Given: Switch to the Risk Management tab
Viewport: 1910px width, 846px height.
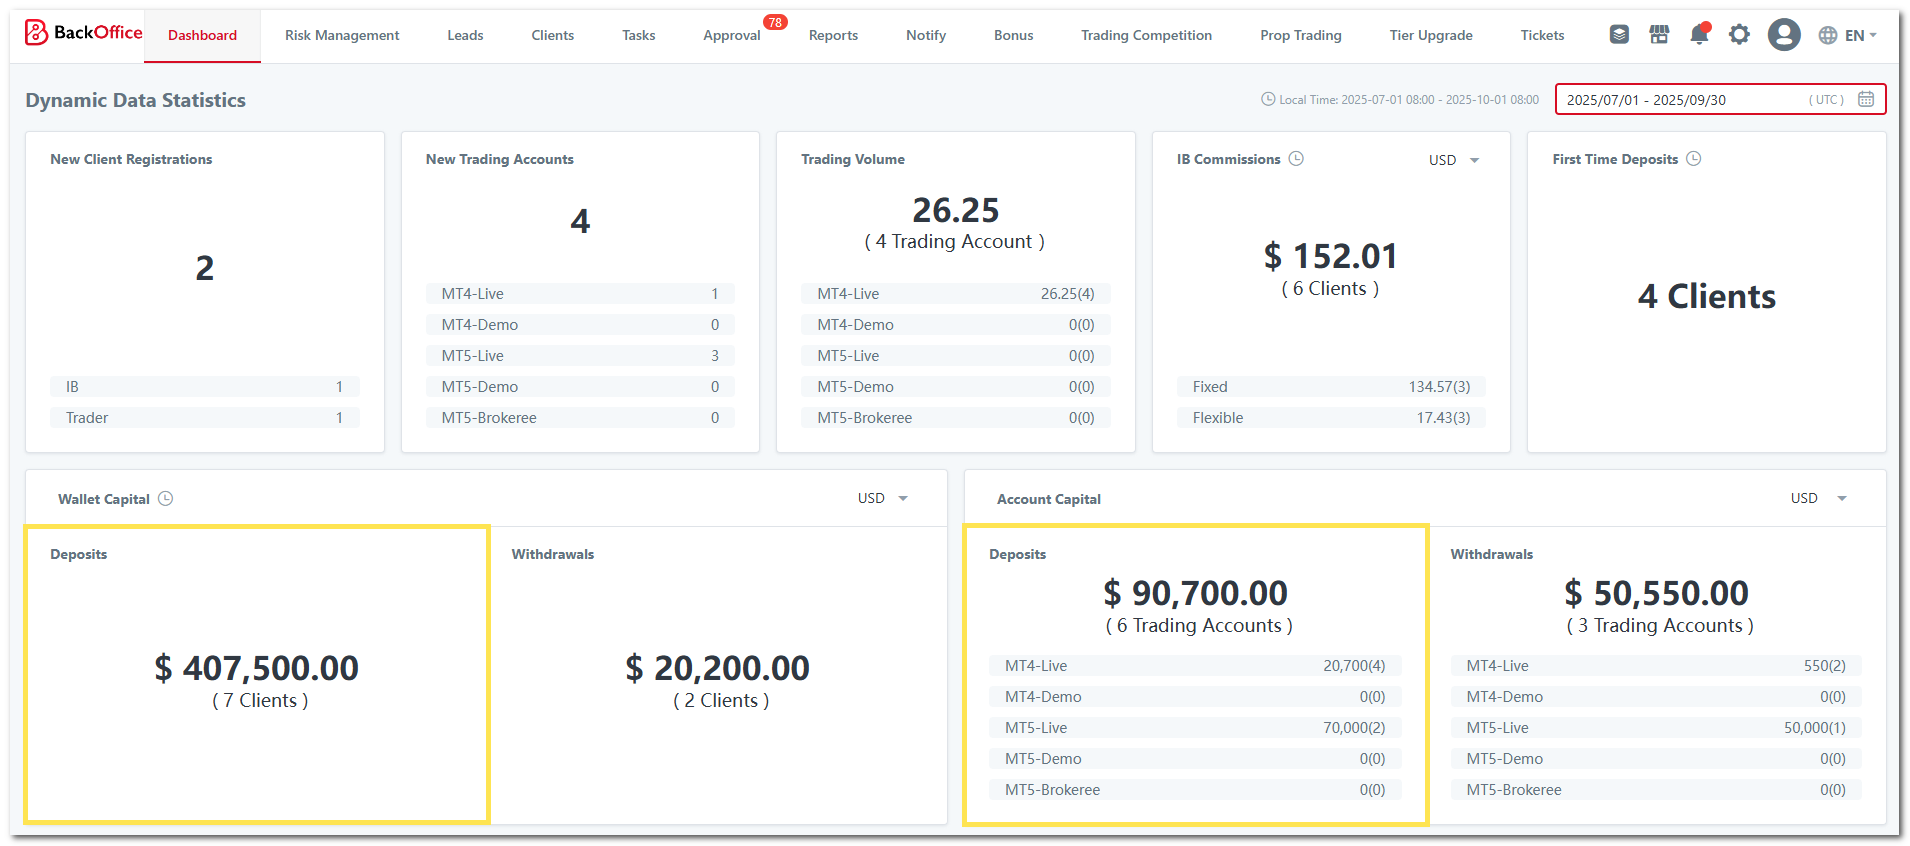Looking at the screenshot, I should coord(342,35).
